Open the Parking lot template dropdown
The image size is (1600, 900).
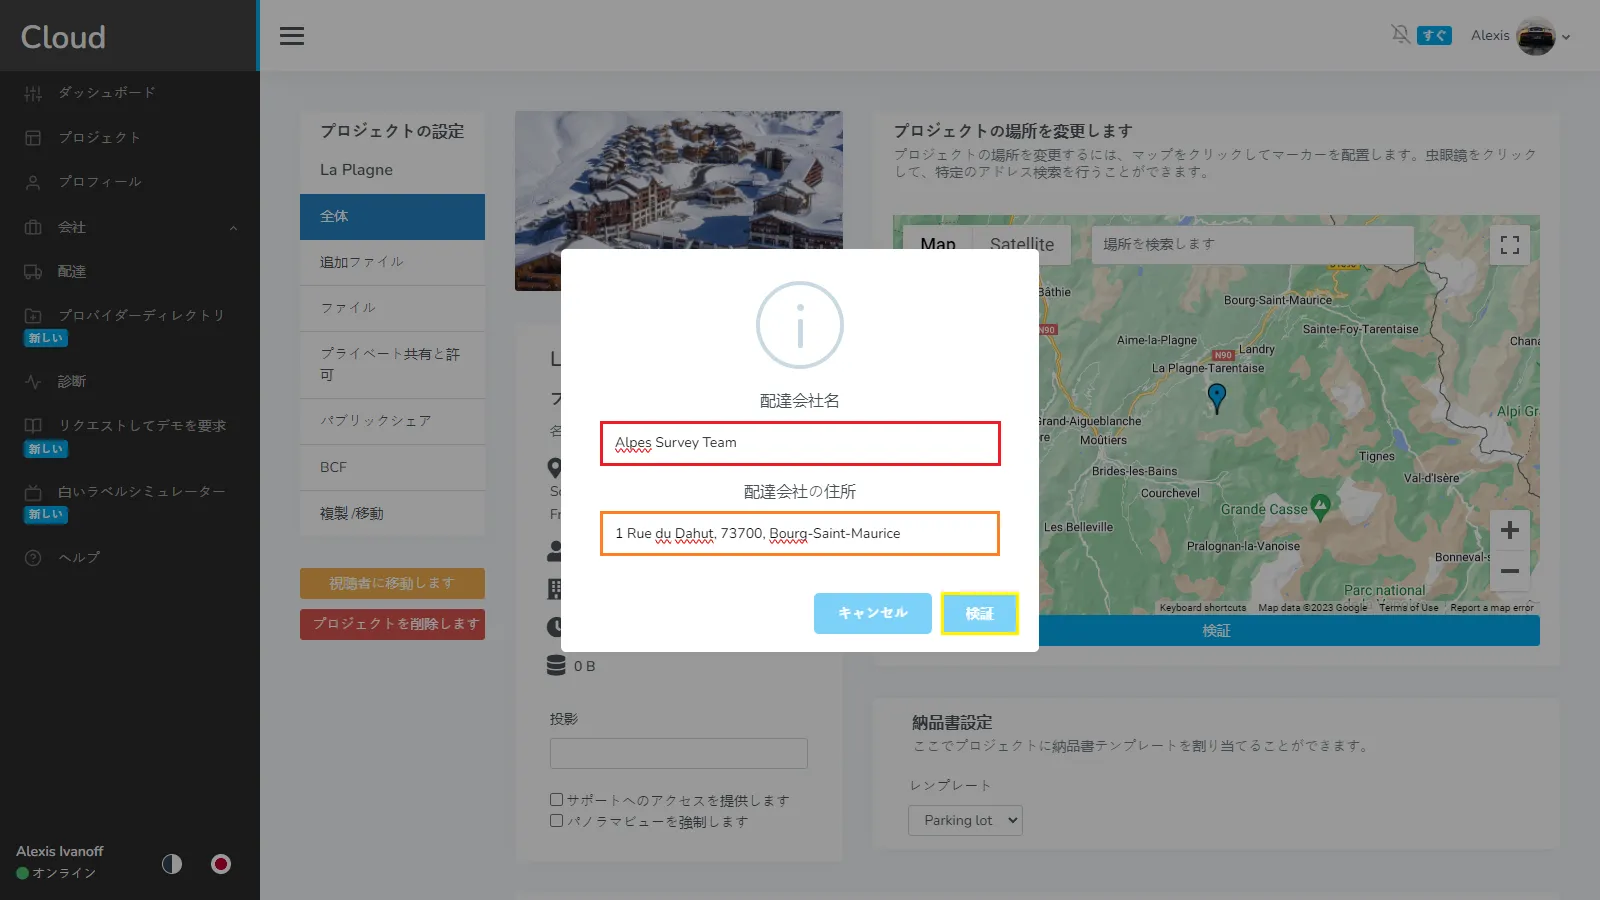(965, 821)
